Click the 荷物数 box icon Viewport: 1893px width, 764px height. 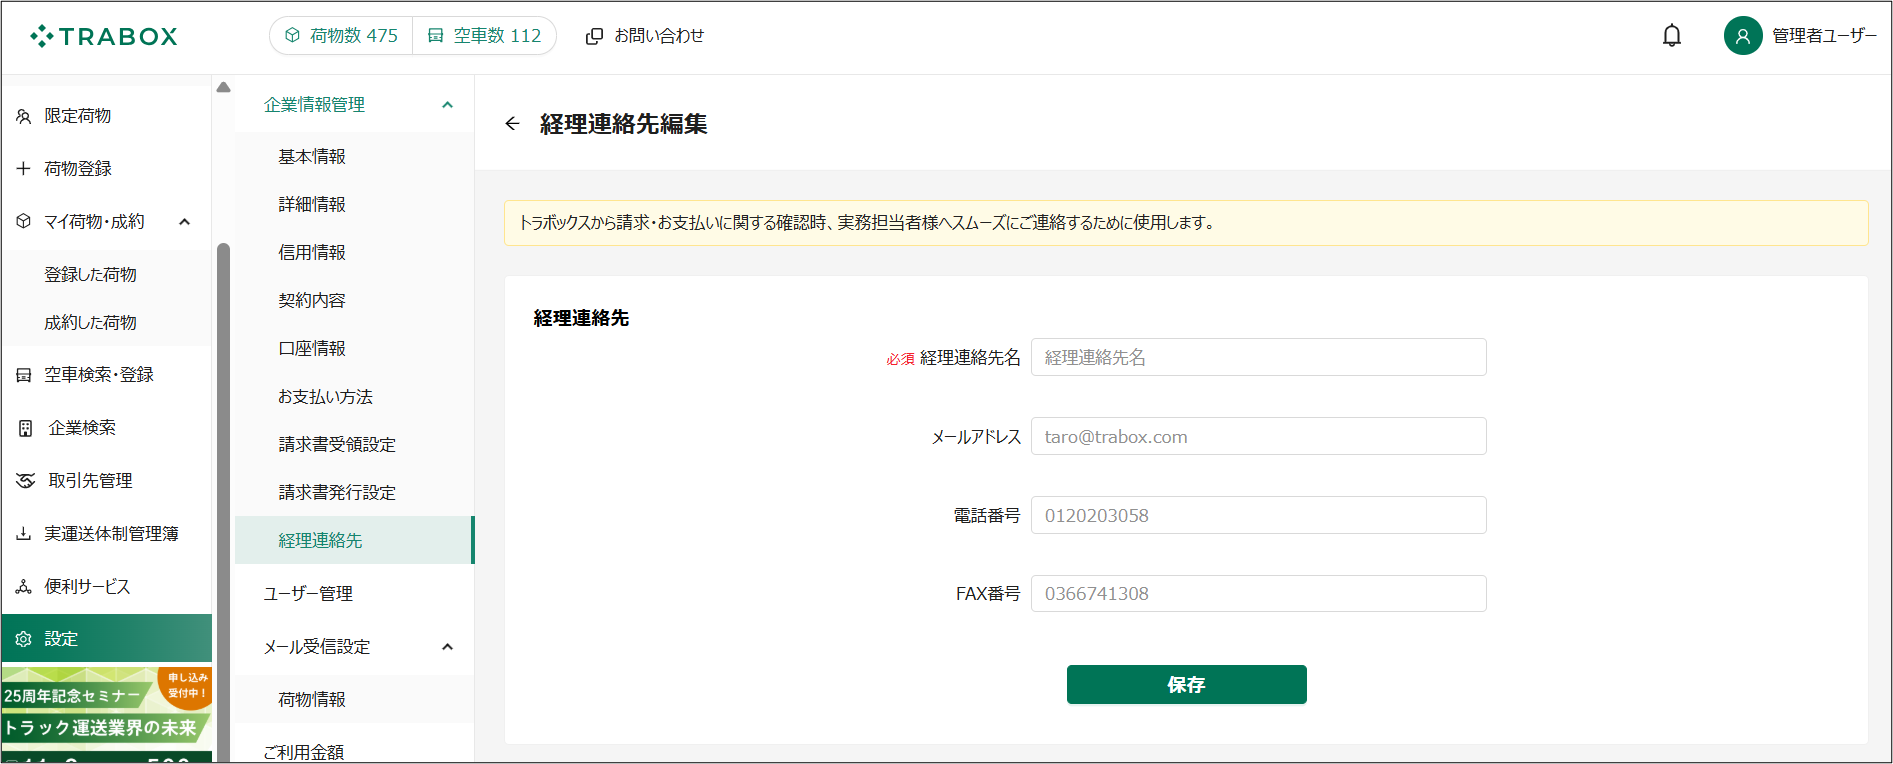(x=292, y=35)
